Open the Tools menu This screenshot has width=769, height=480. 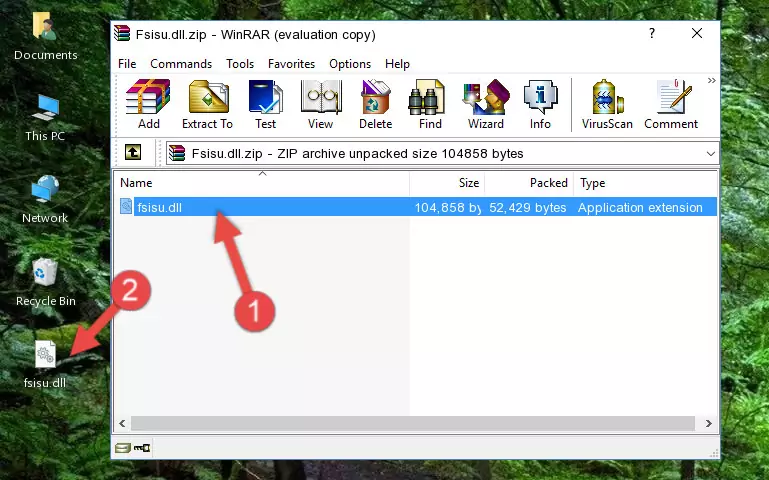240,64
